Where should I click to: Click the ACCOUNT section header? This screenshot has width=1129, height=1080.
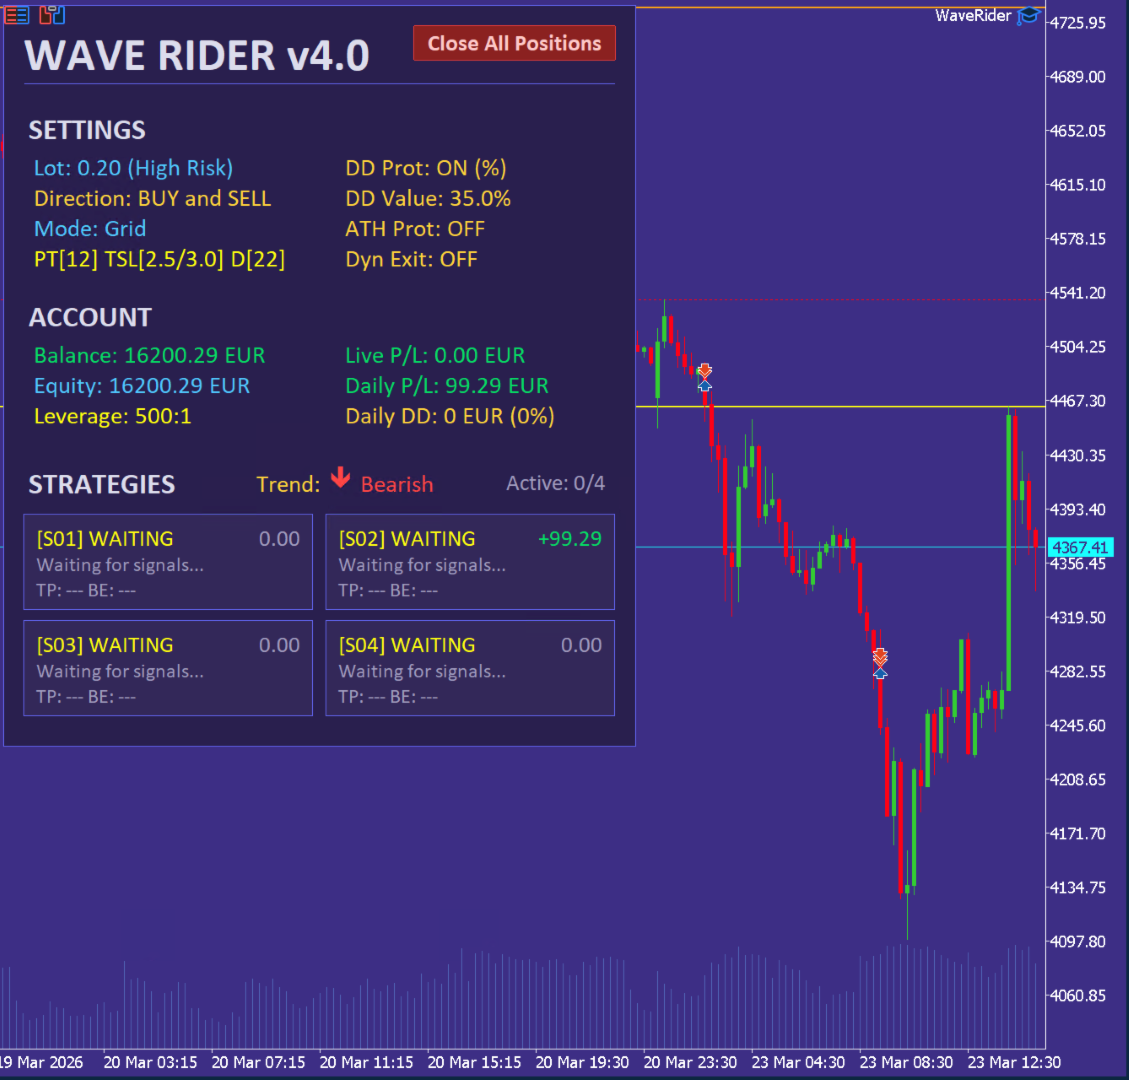pos(90,317)
